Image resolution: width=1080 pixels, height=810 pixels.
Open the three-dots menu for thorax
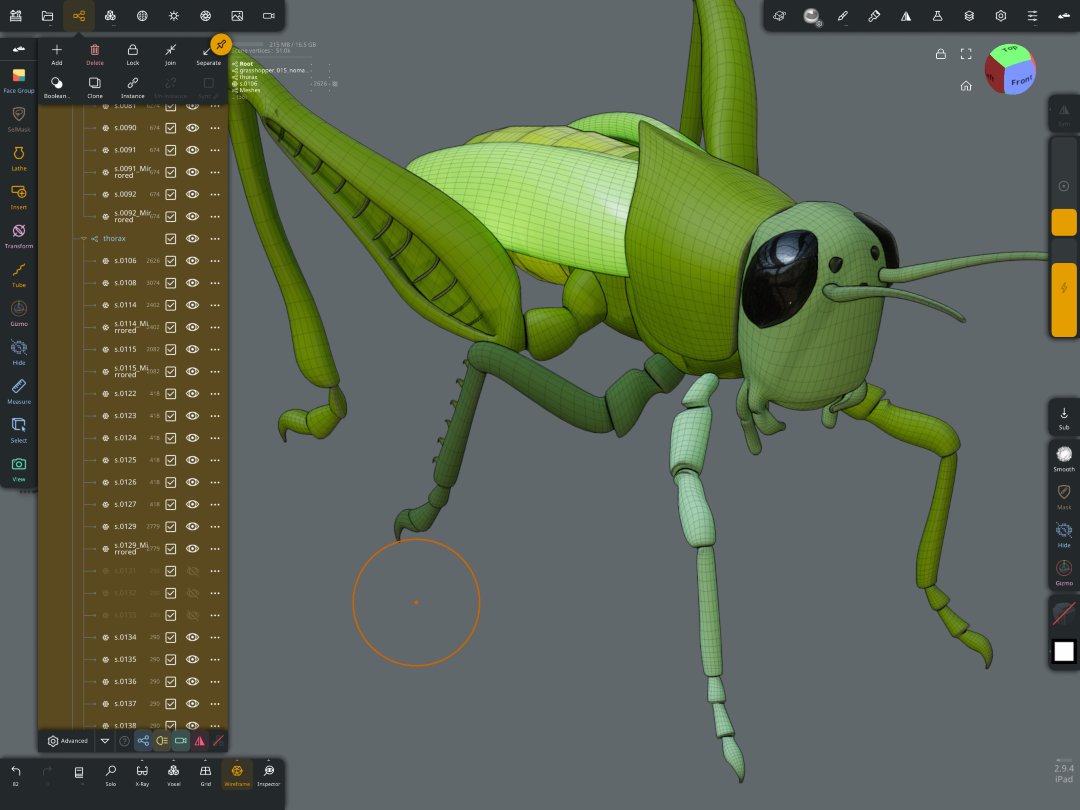click(x=215, y=238)
